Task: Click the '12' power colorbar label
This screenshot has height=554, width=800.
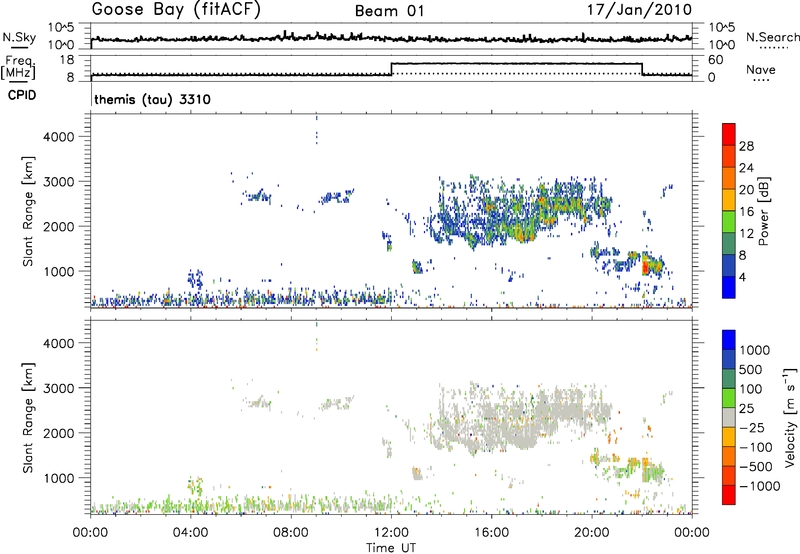Action: 746,234
